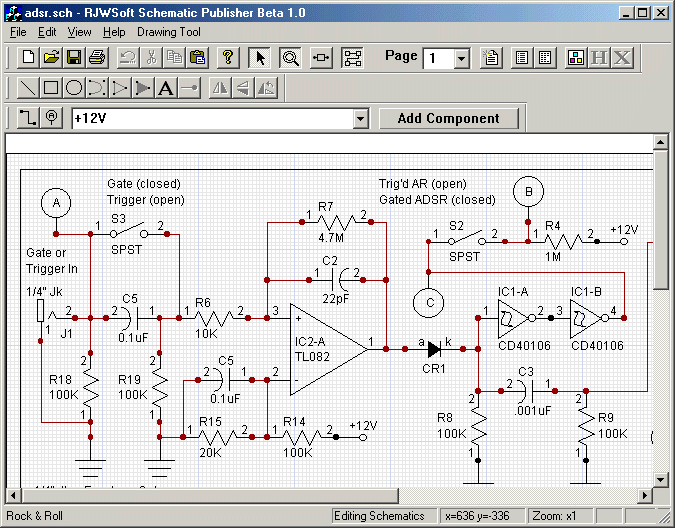Viewport: 675px width, 528px height.
Task: Click the Add Component button
Action: (448, 119)
